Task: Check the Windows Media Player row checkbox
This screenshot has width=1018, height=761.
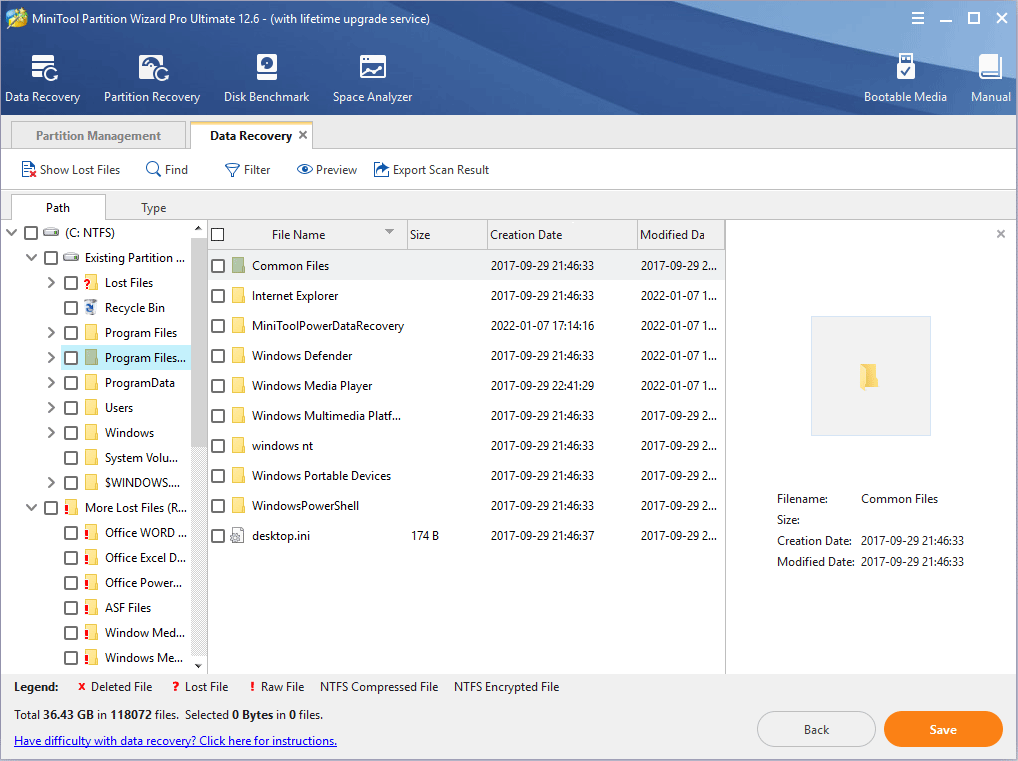Action: pos(218,386)
